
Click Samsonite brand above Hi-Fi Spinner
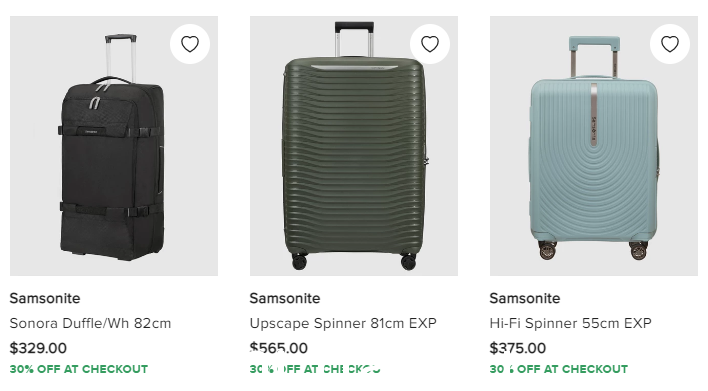click(x=525, y=298)
